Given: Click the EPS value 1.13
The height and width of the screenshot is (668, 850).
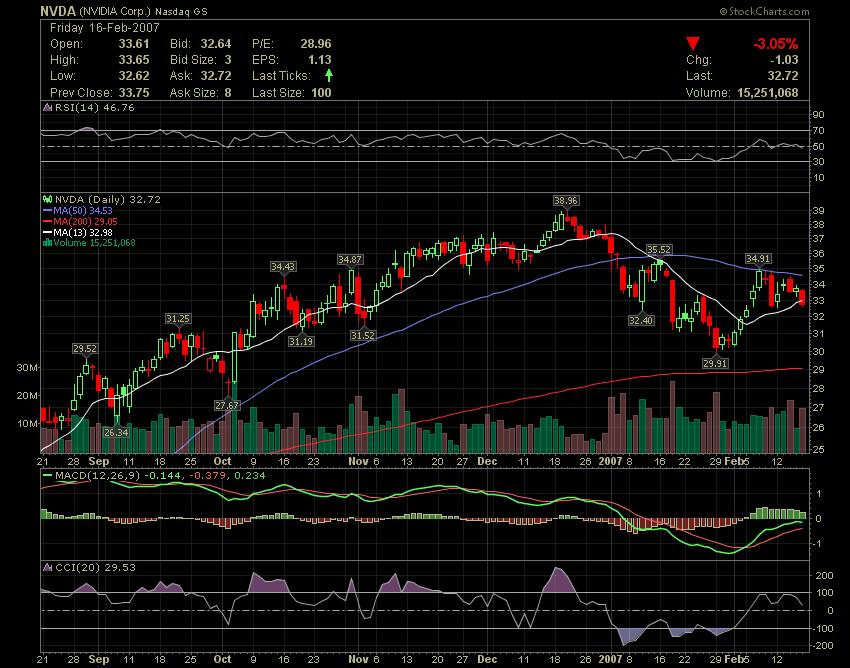Looking at the screenshot, I should click(x=320, y=60).
